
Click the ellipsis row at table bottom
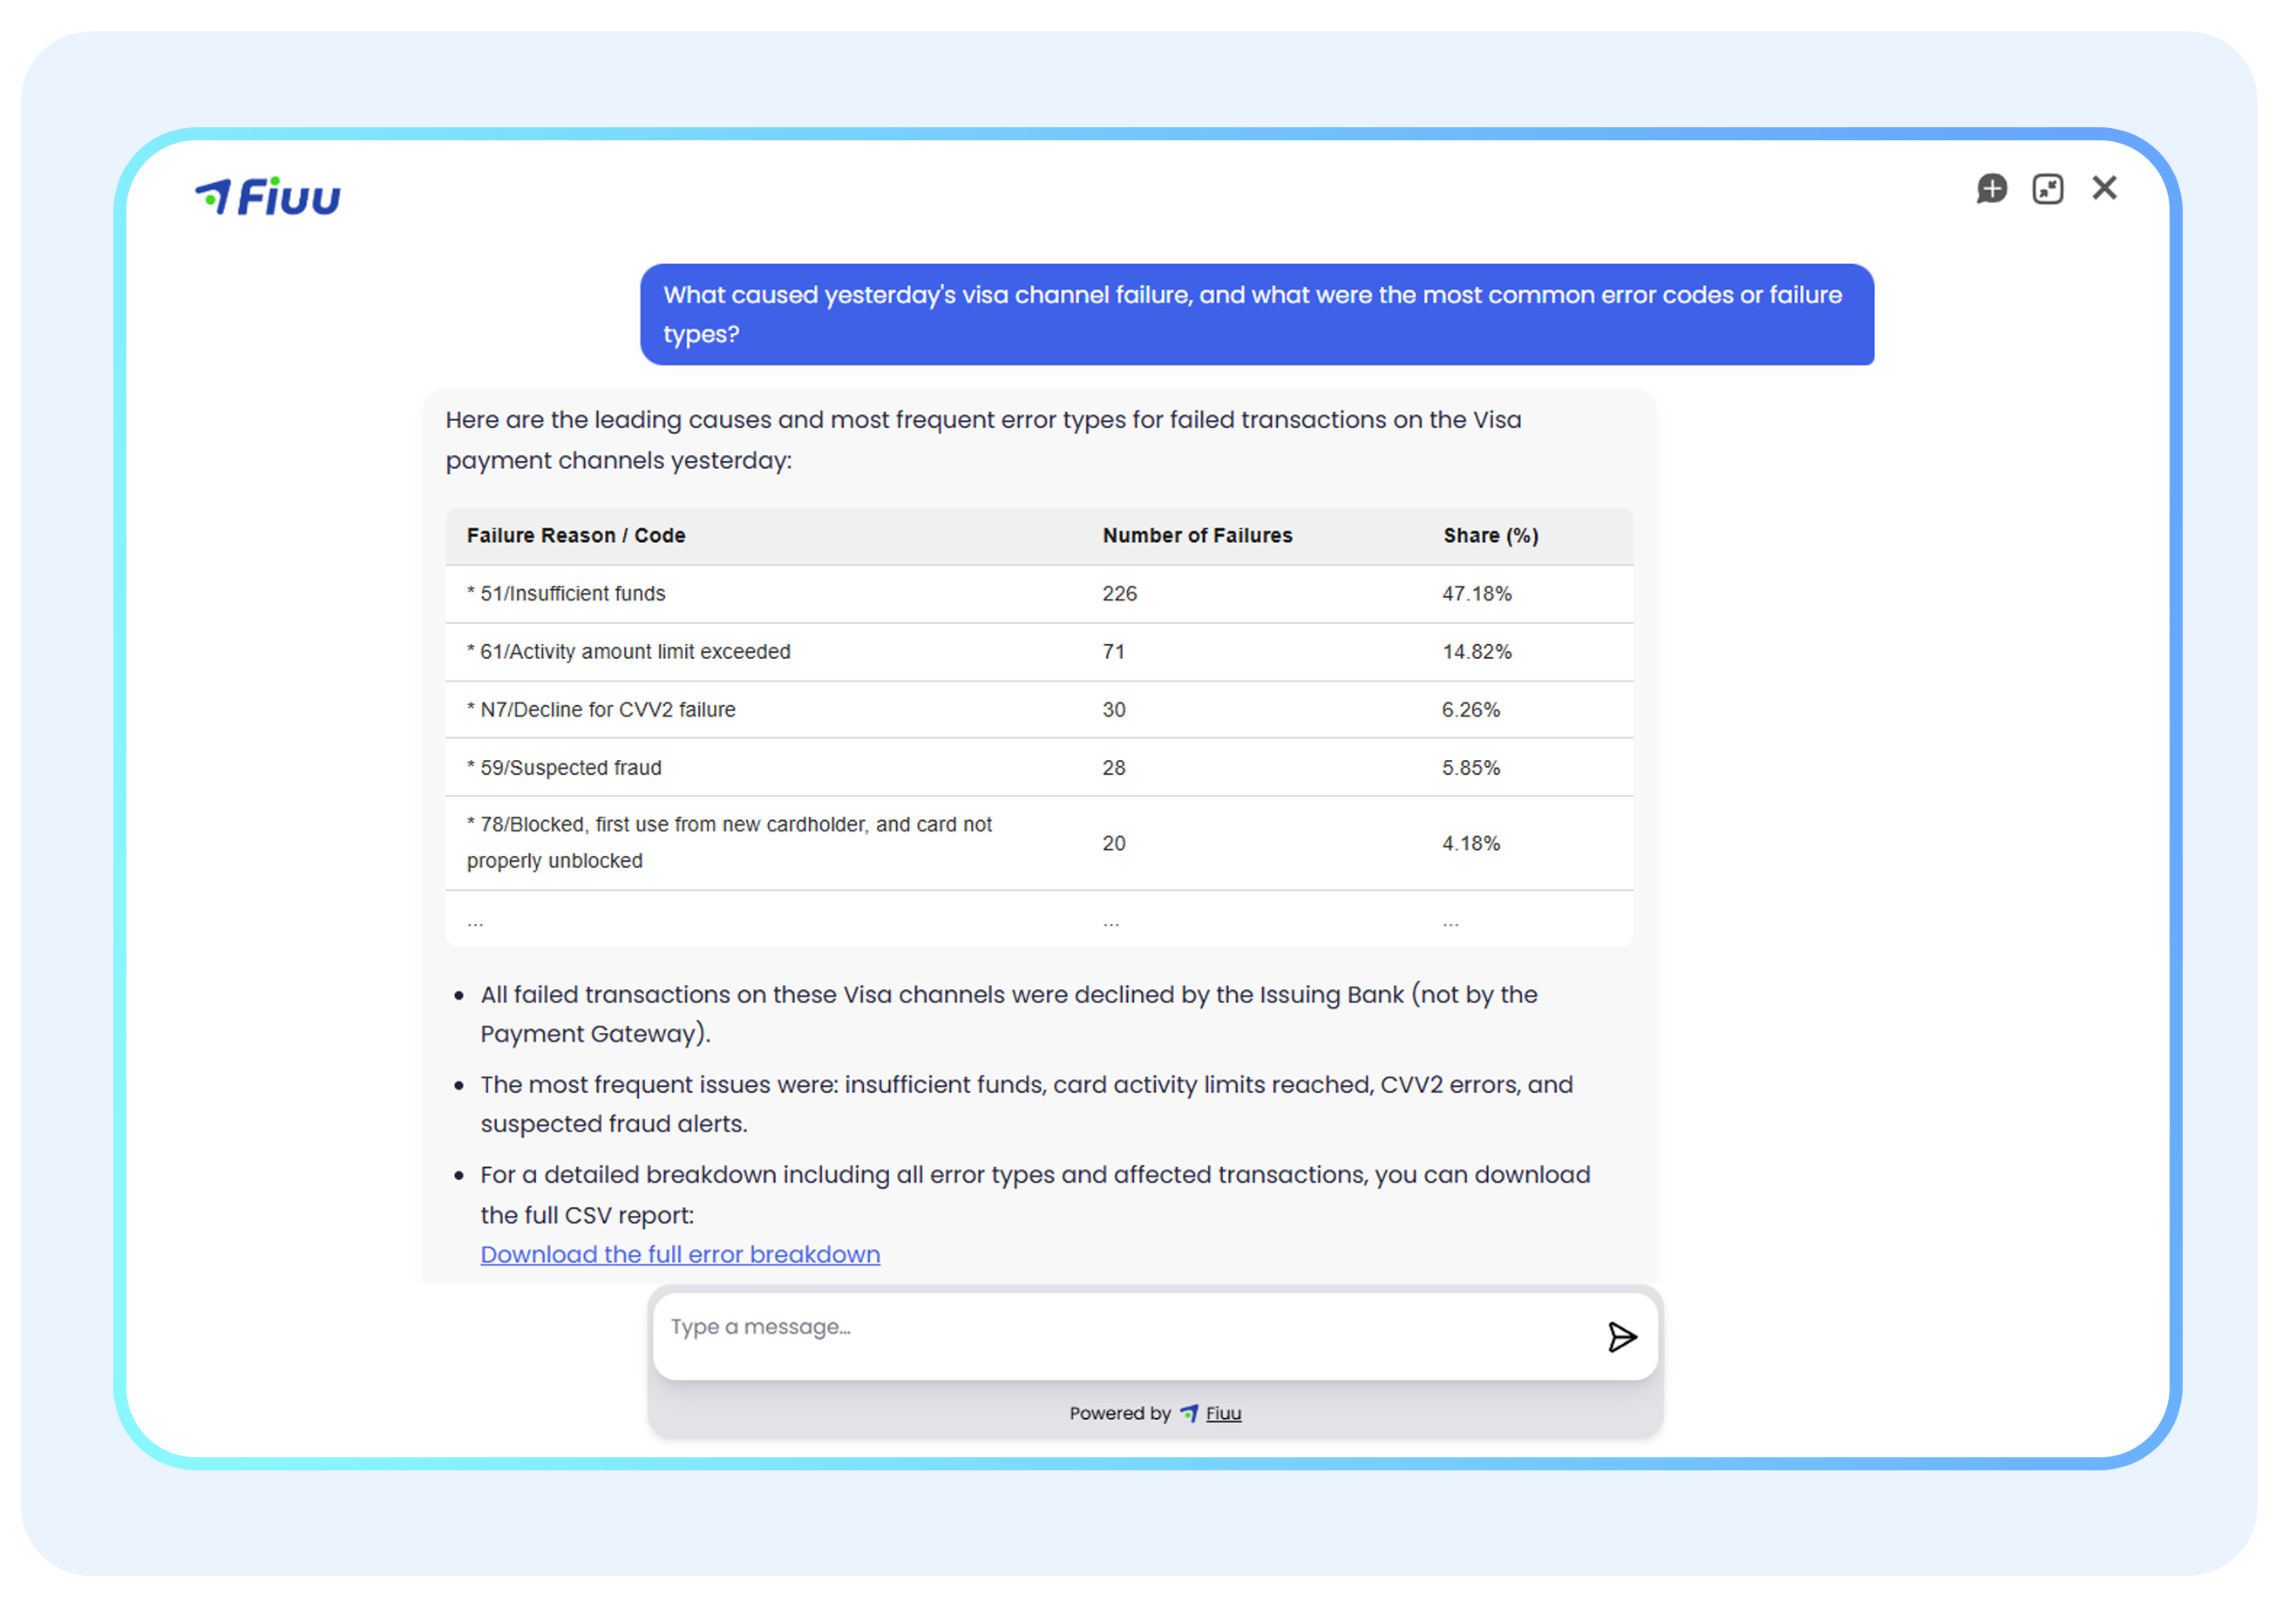pos(1038,920)
